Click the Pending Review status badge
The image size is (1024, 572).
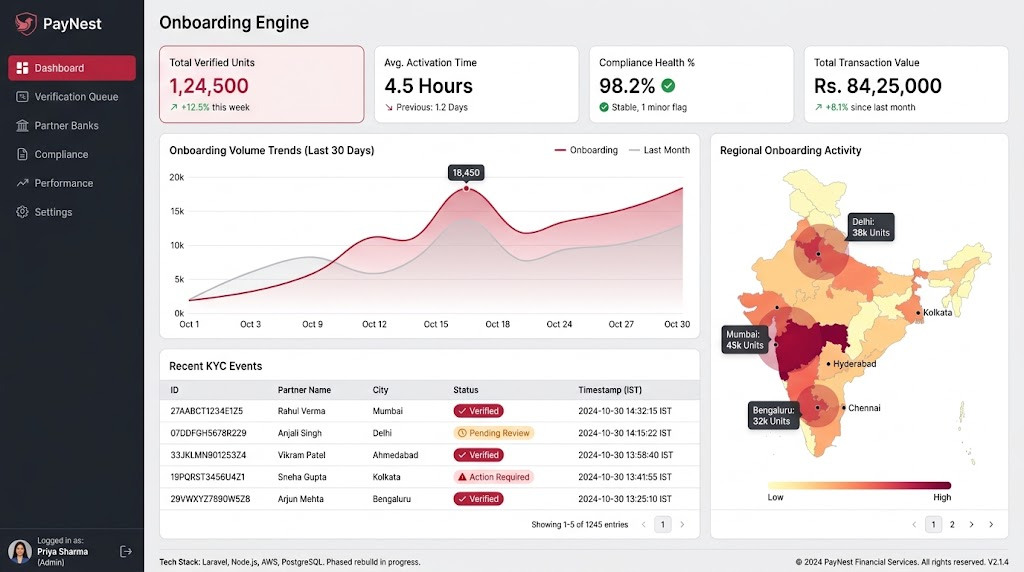coord(494,433)
